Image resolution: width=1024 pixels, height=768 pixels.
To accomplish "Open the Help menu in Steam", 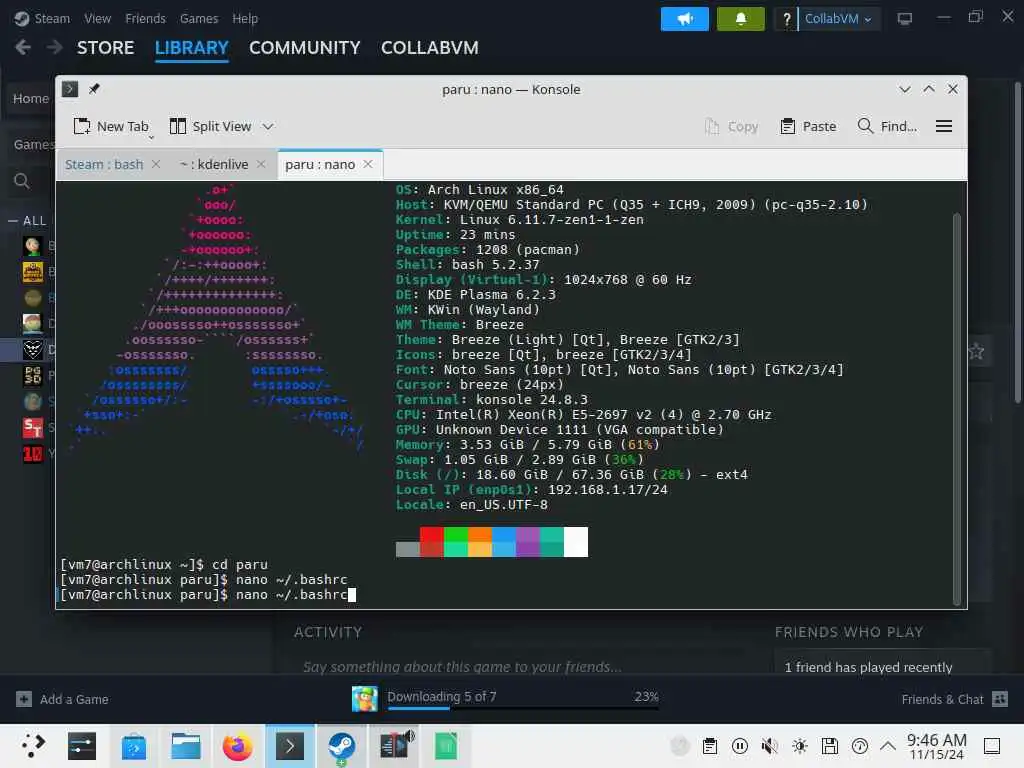I will 245,18.
